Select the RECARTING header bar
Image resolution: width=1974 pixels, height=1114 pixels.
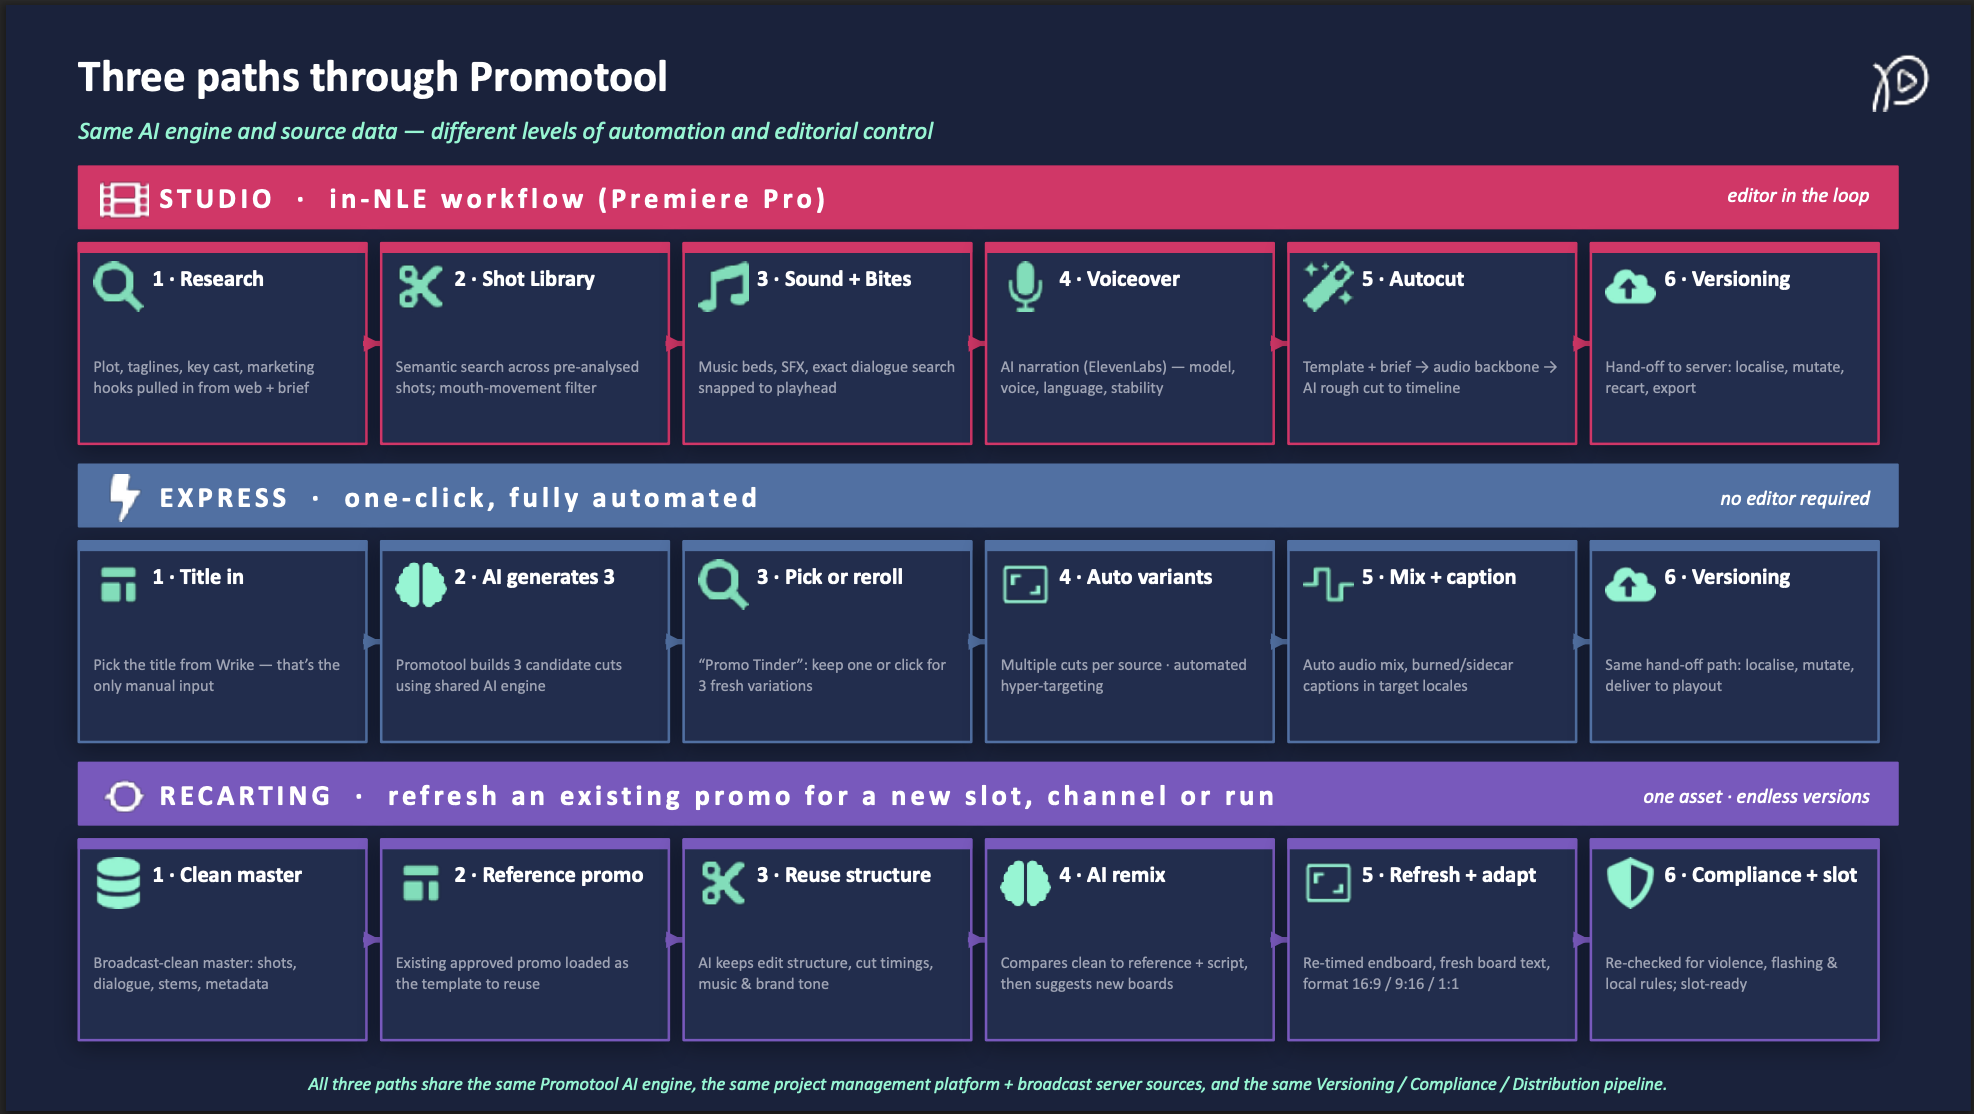(988, 794)
